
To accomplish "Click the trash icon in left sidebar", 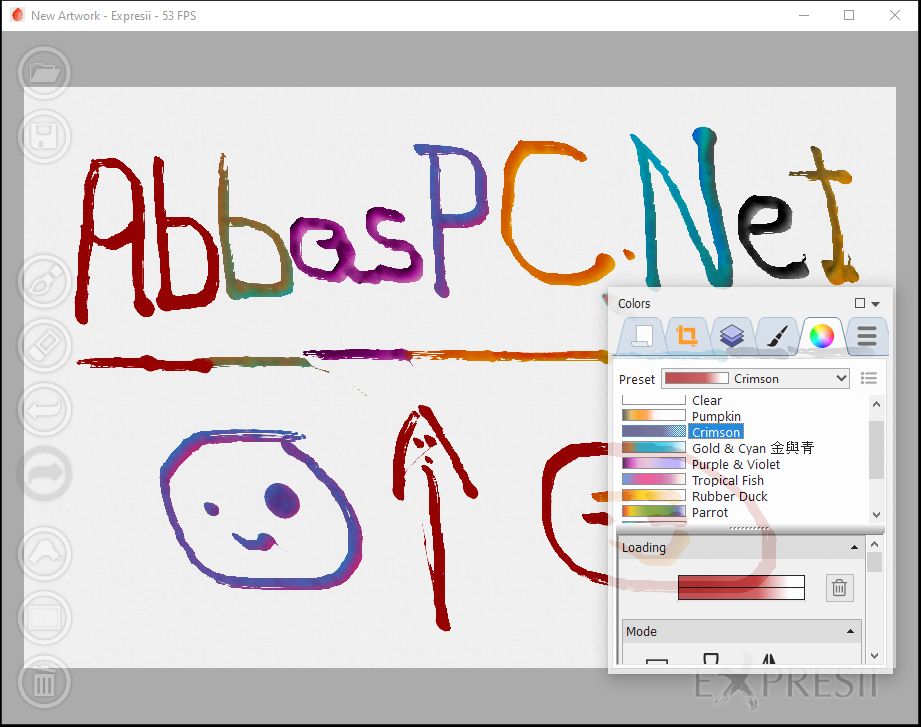I will pos(45,682).
